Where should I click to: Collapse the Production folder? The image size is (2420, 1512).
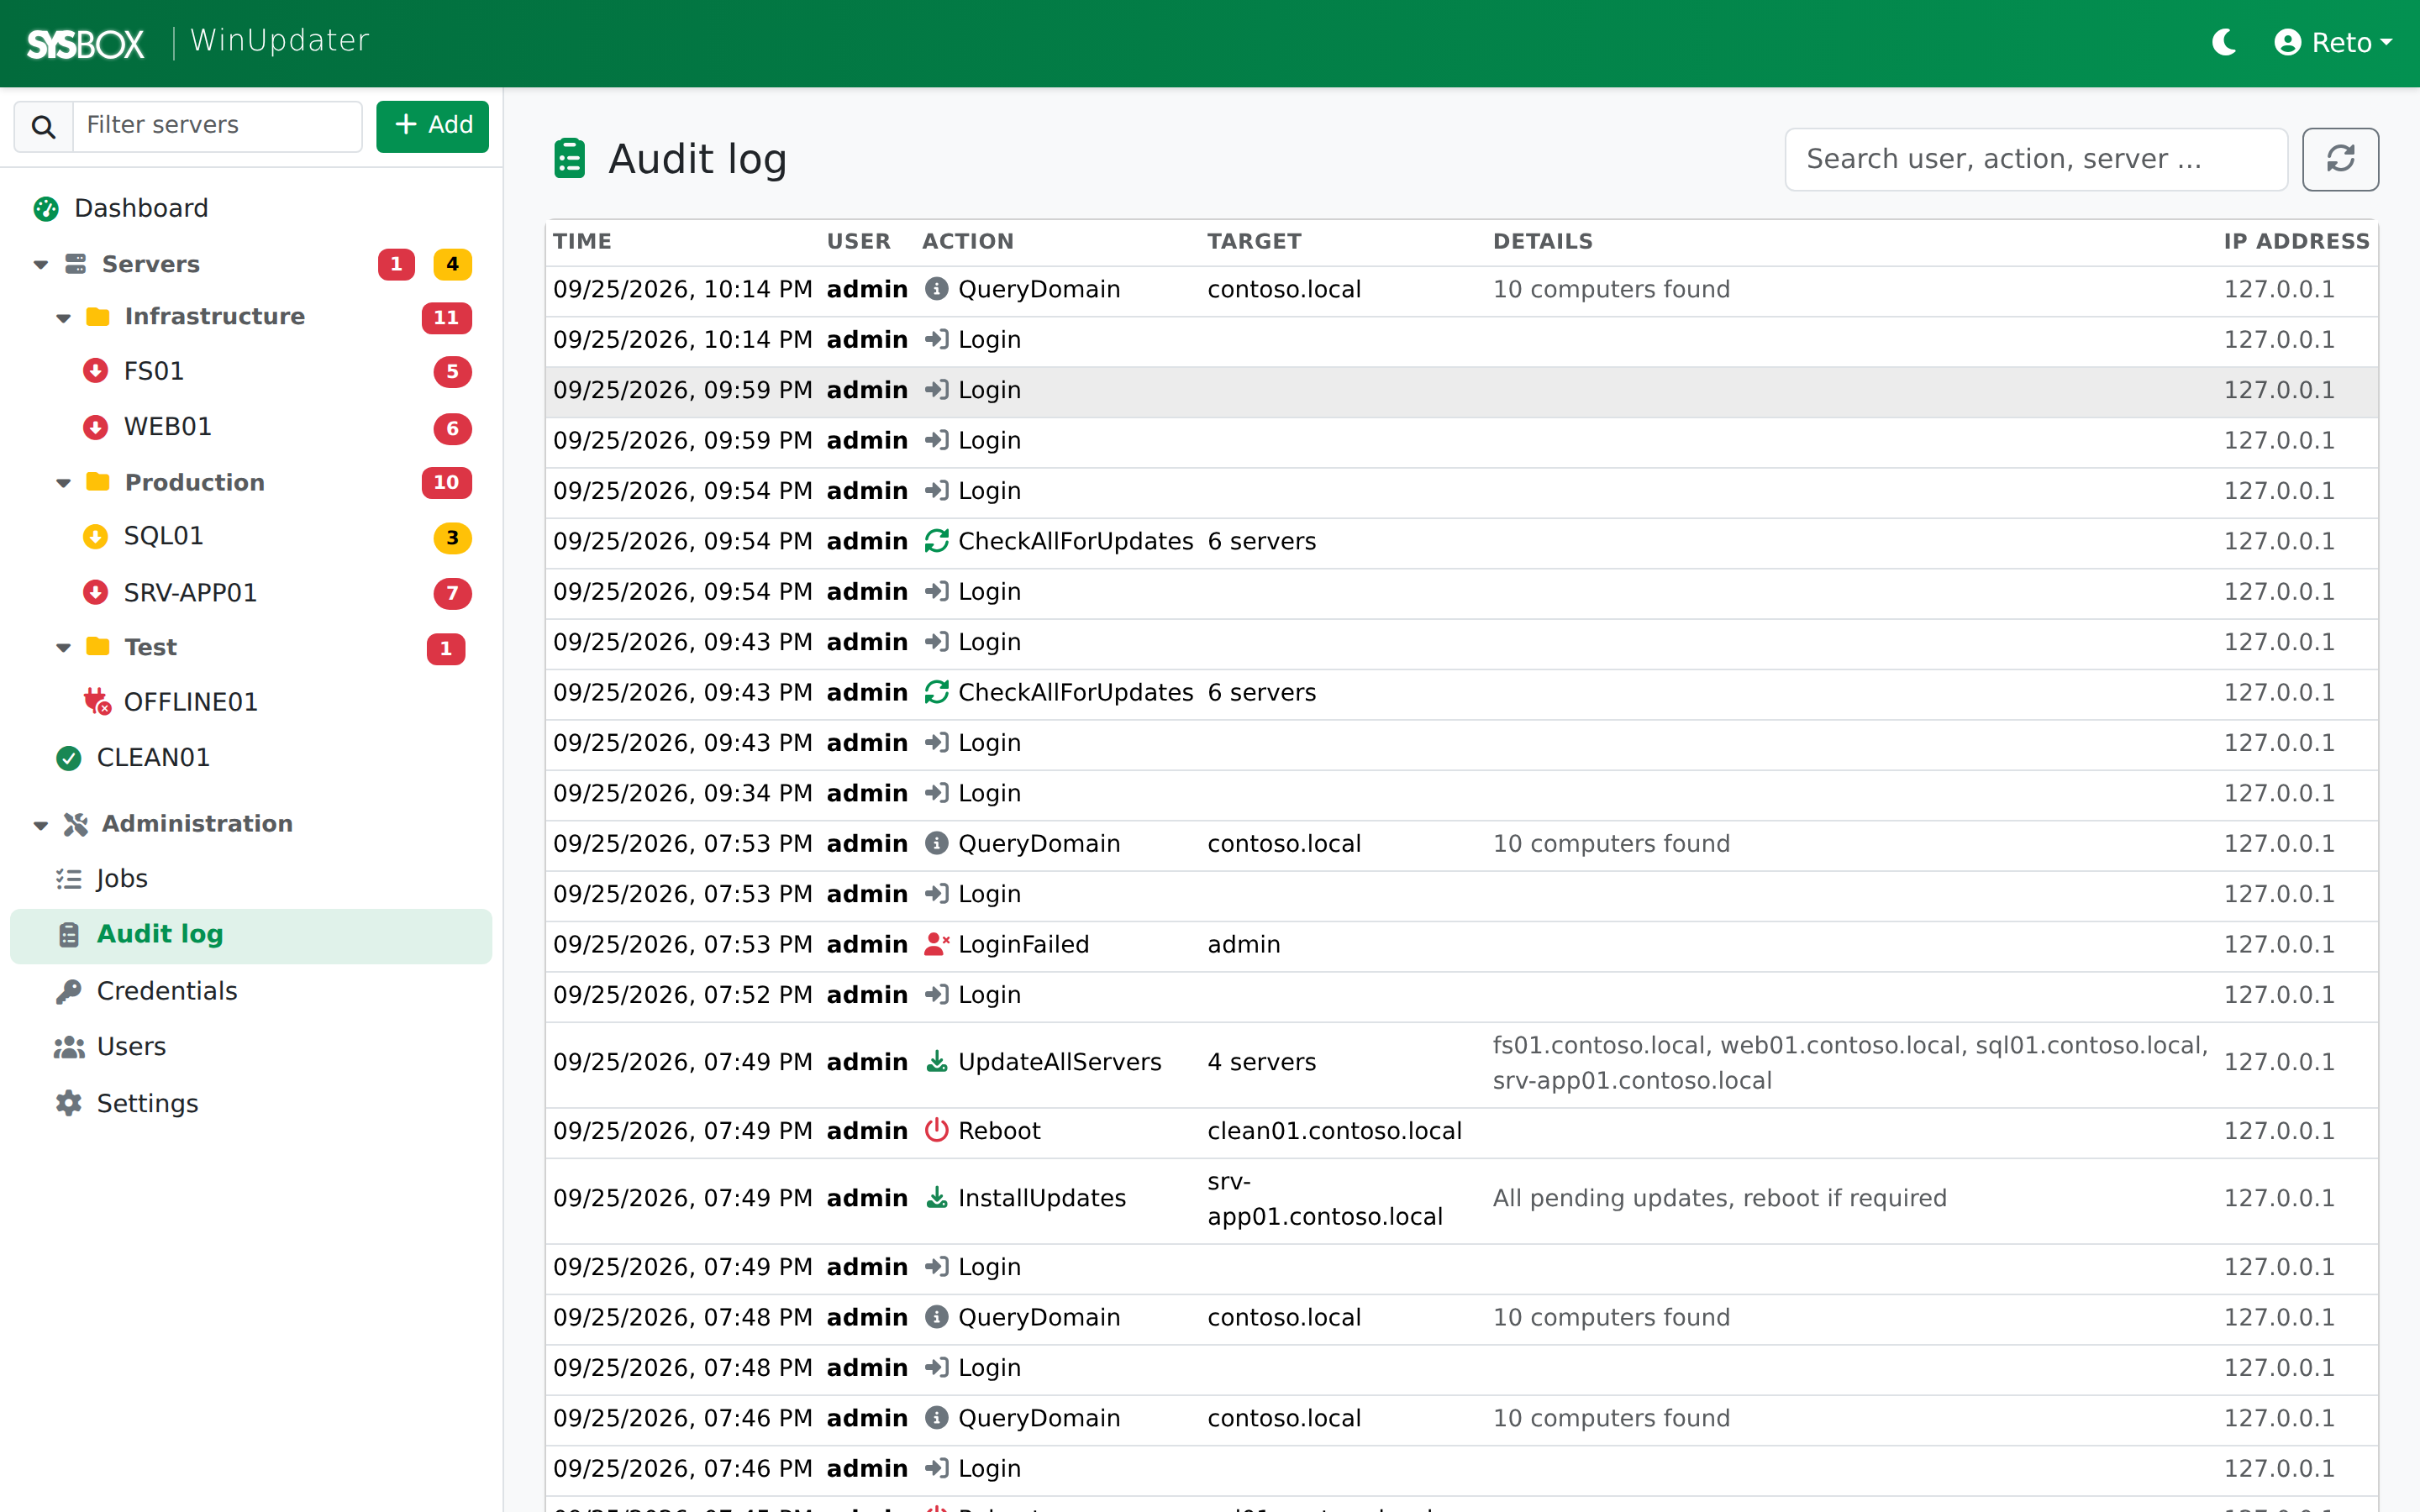tap(63, 483)
